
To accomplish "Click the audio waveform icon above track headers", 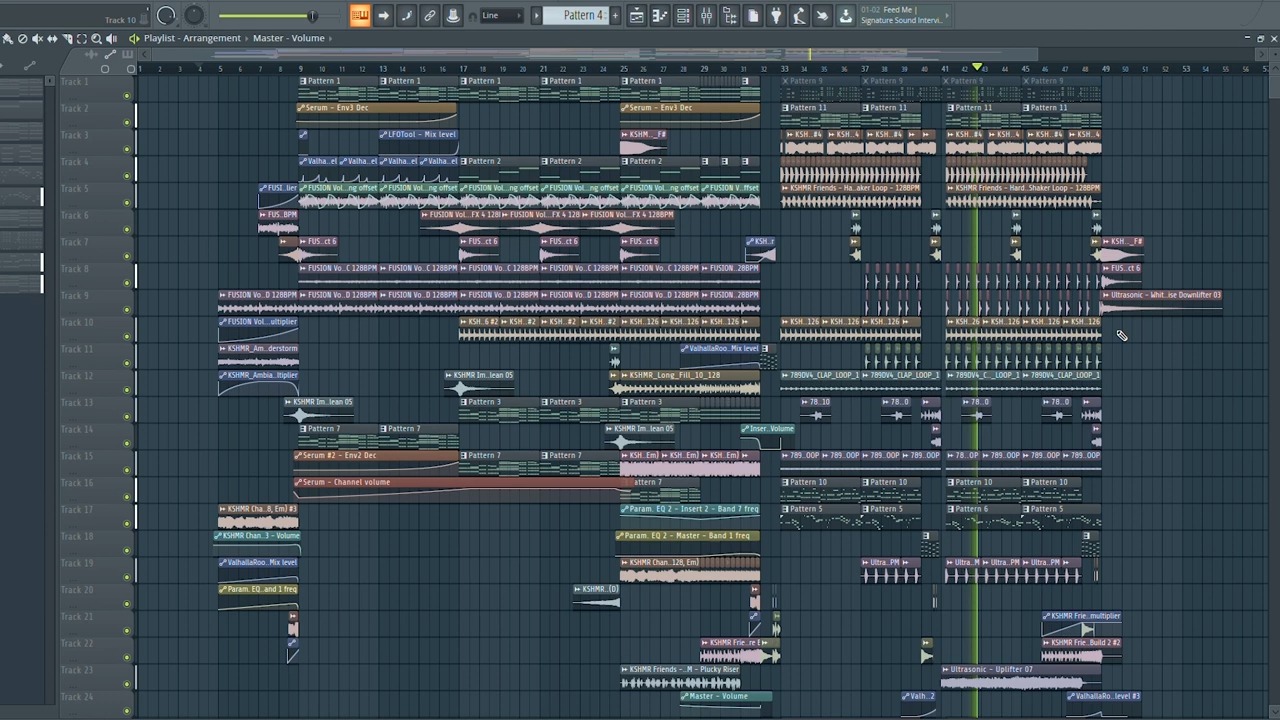I will coord(91,54).
